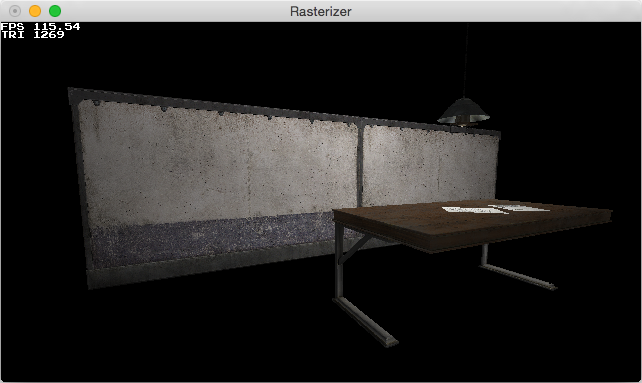The width and height of the screenshot is (642, 383).
Task: Click the FPS counter readout
Action: tap(41, 27)
